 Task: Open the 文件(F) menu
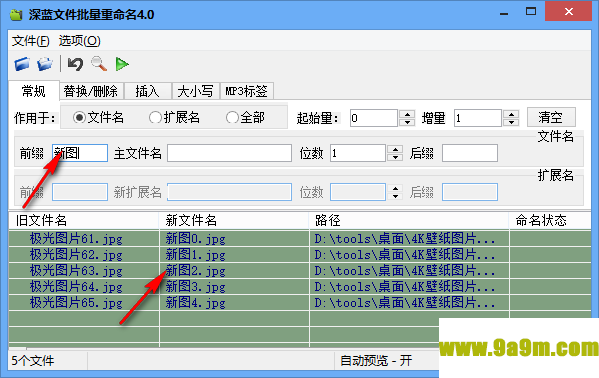(x=31, y=41)
